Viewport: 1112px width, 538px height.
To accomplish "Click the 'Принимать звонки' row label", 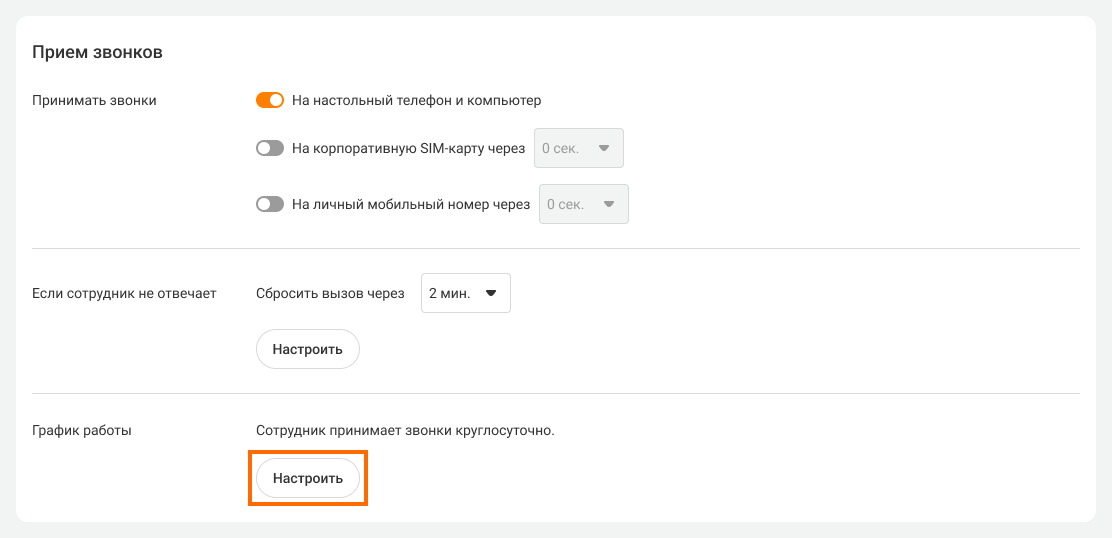I will pos(94,100).
